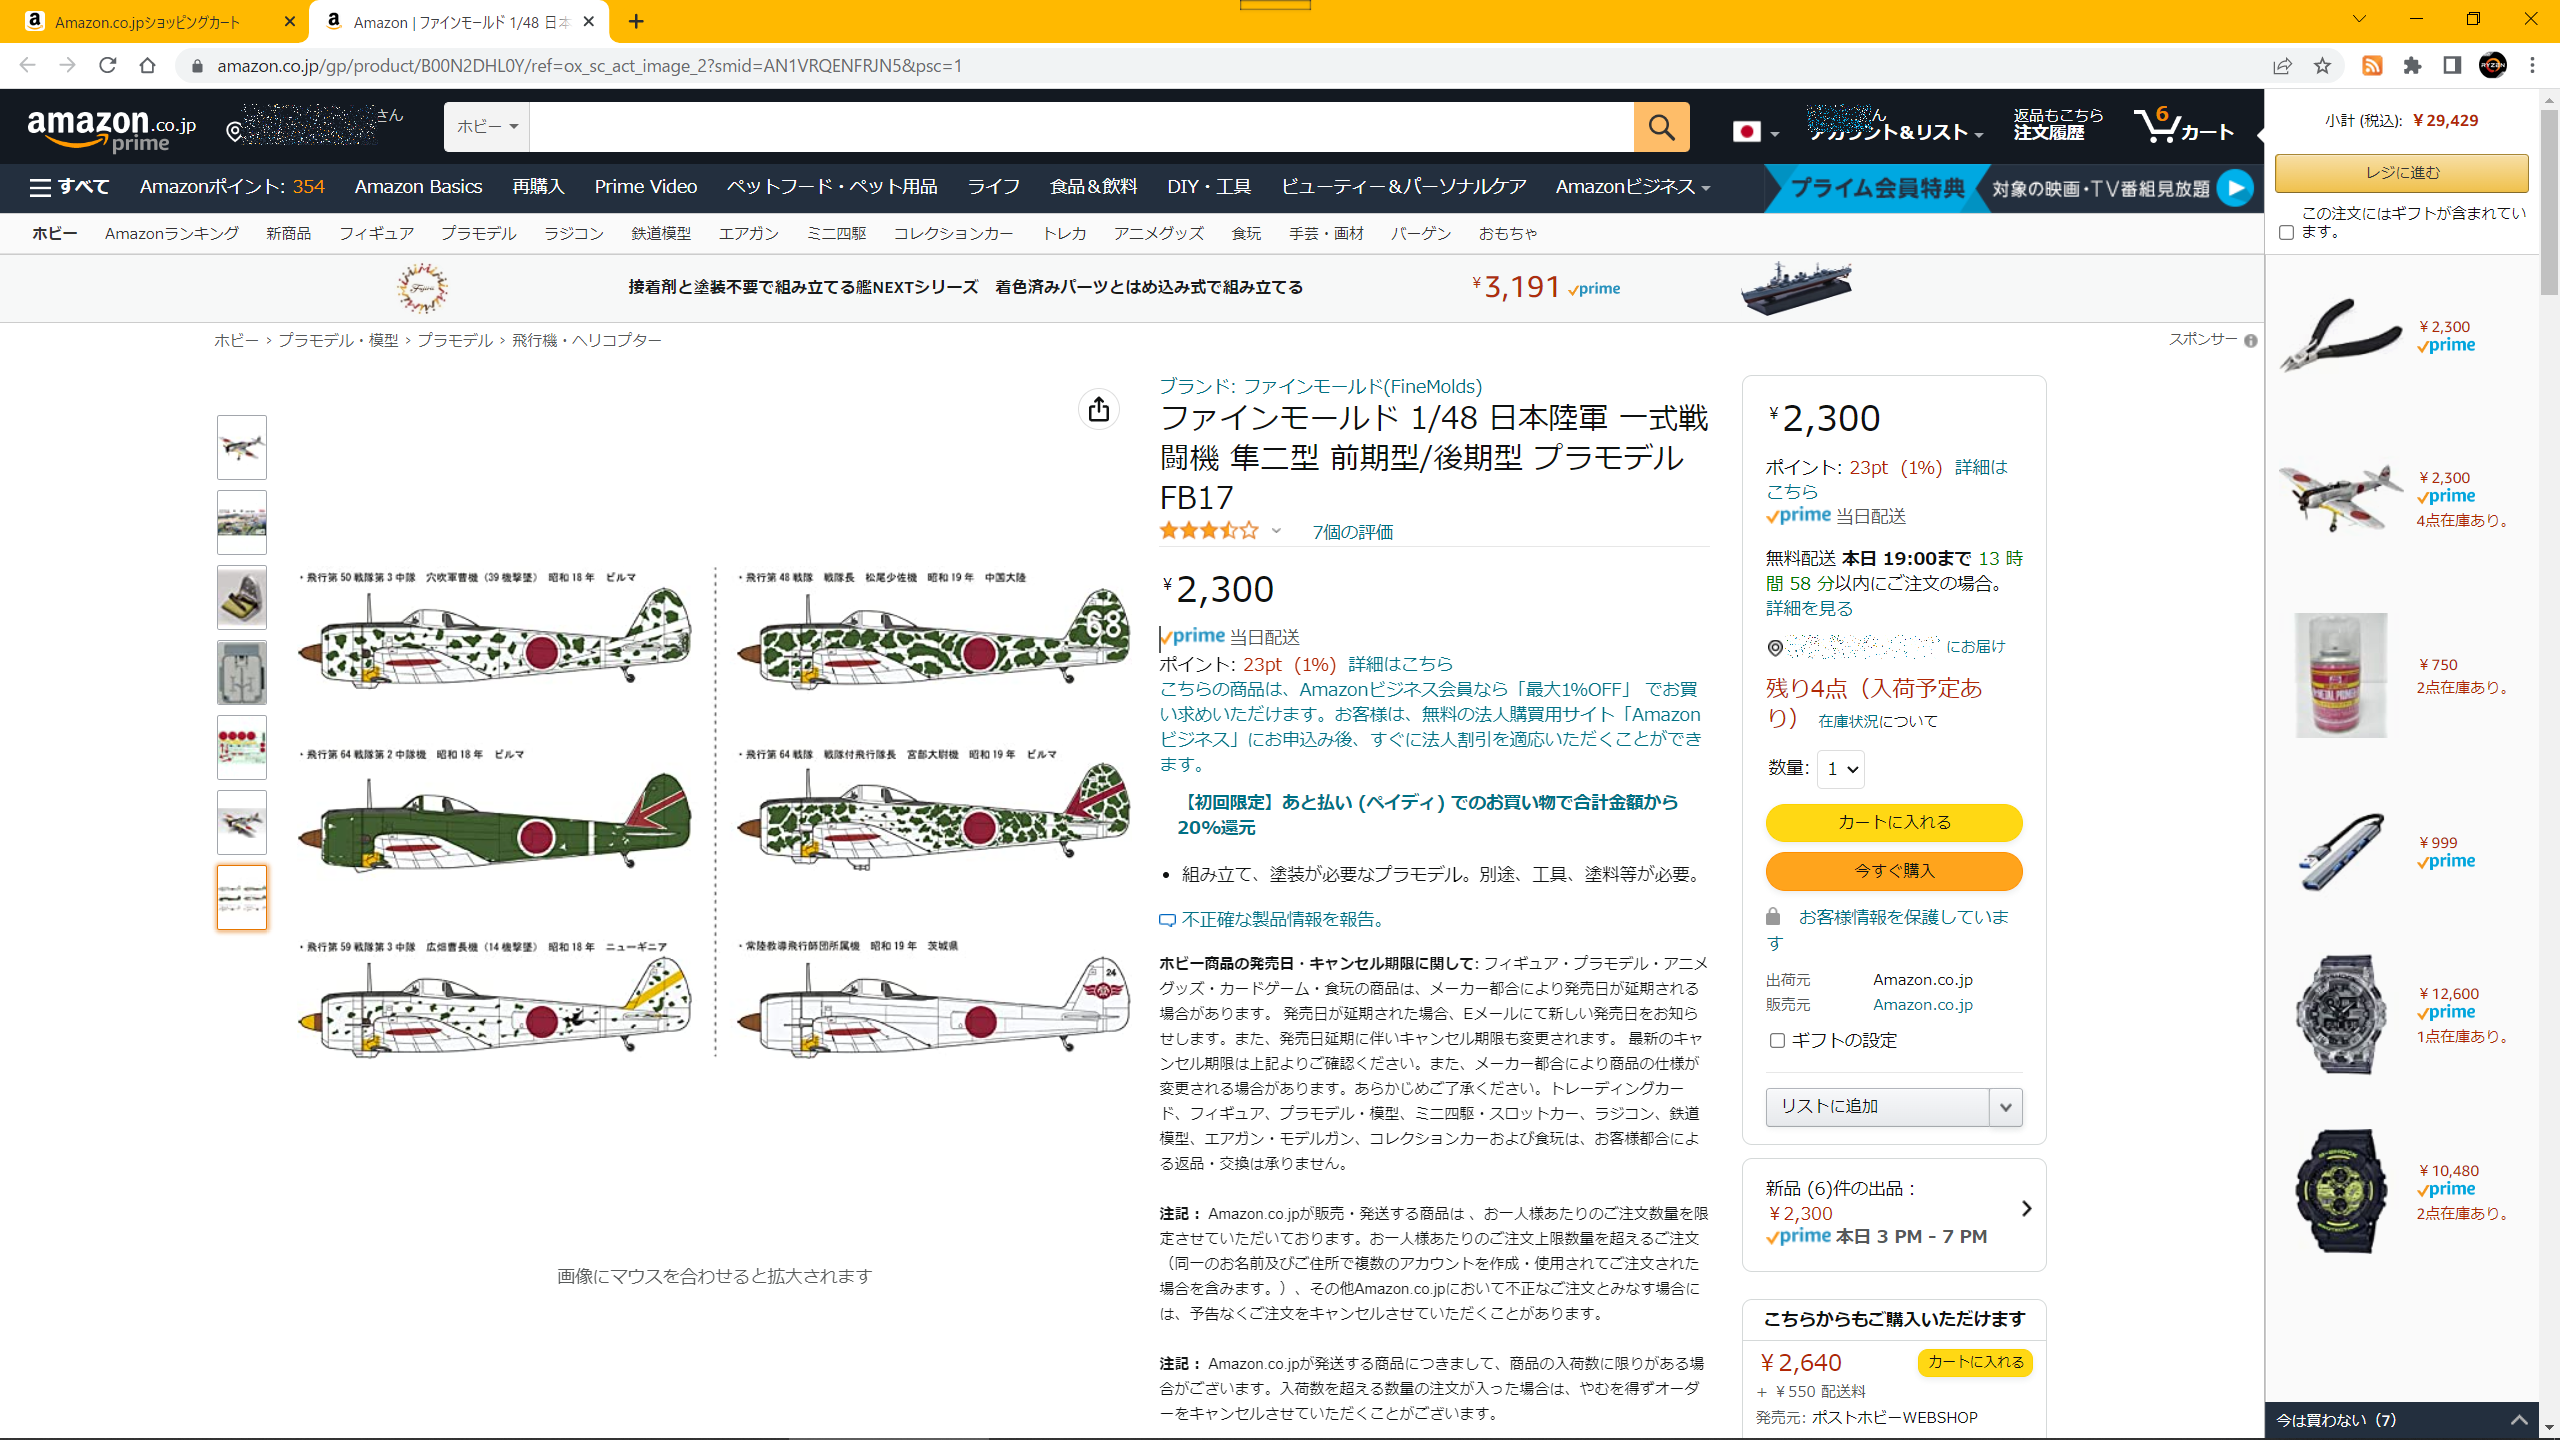Open the Prime Video nav item
The width and height of the screenshot is (2560, 1440).
[645, 187]
